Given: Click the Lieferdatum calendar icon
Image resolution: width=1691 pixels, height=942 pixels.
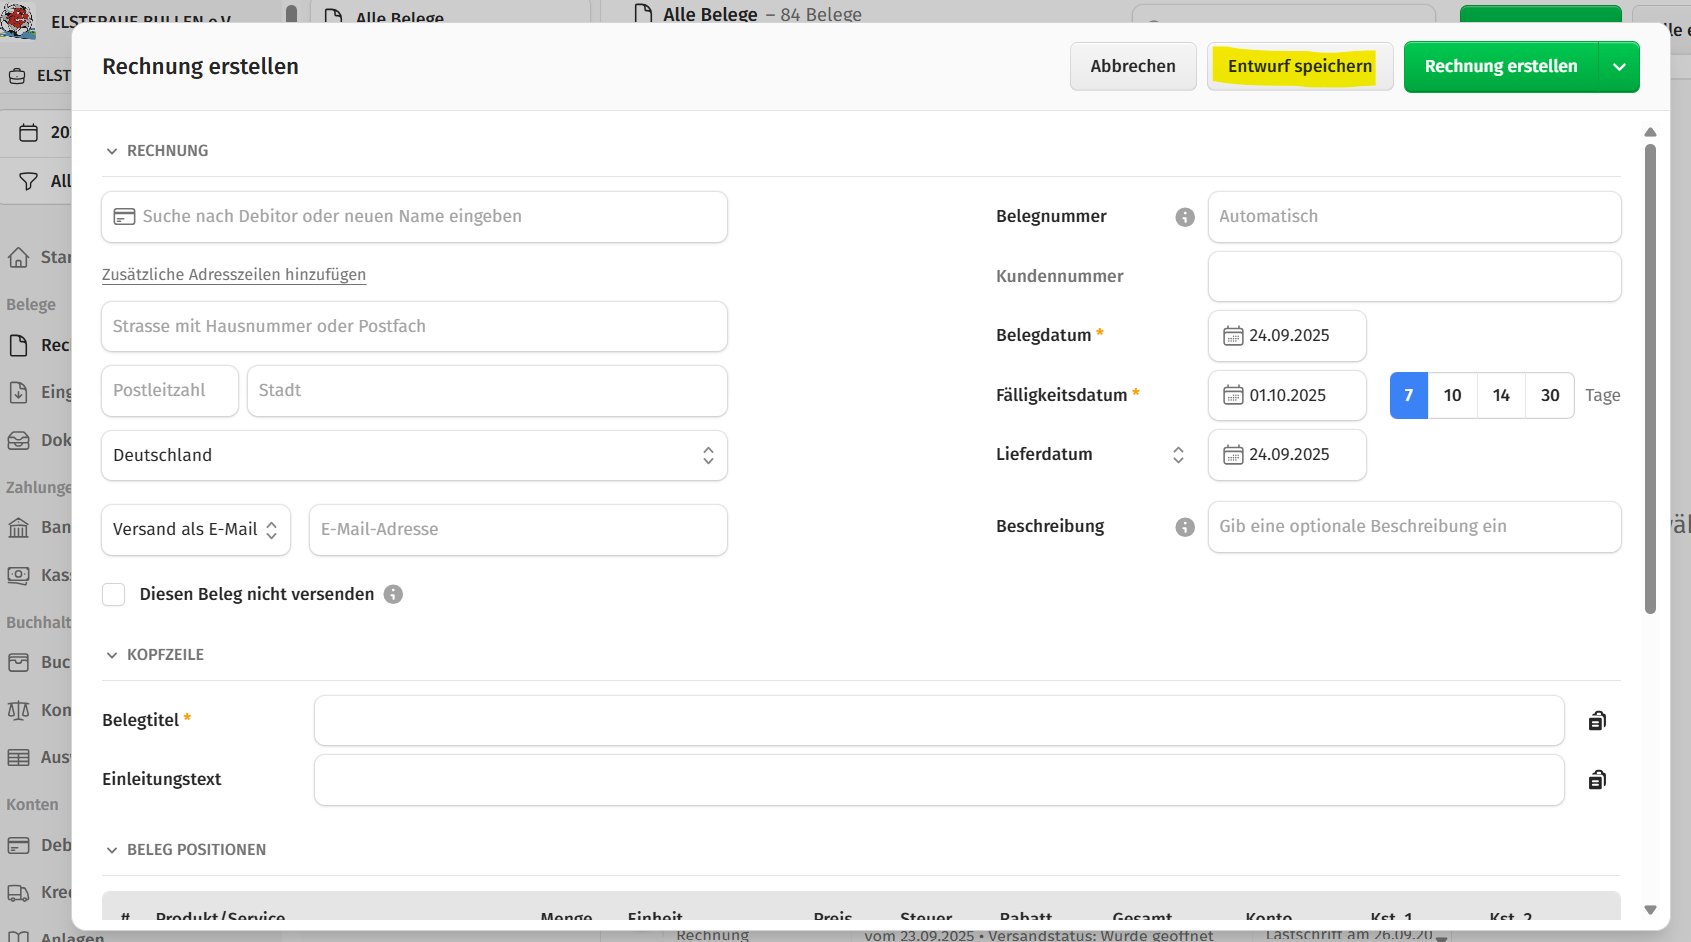Looking at the screenshot, I should coord(1233,455).
